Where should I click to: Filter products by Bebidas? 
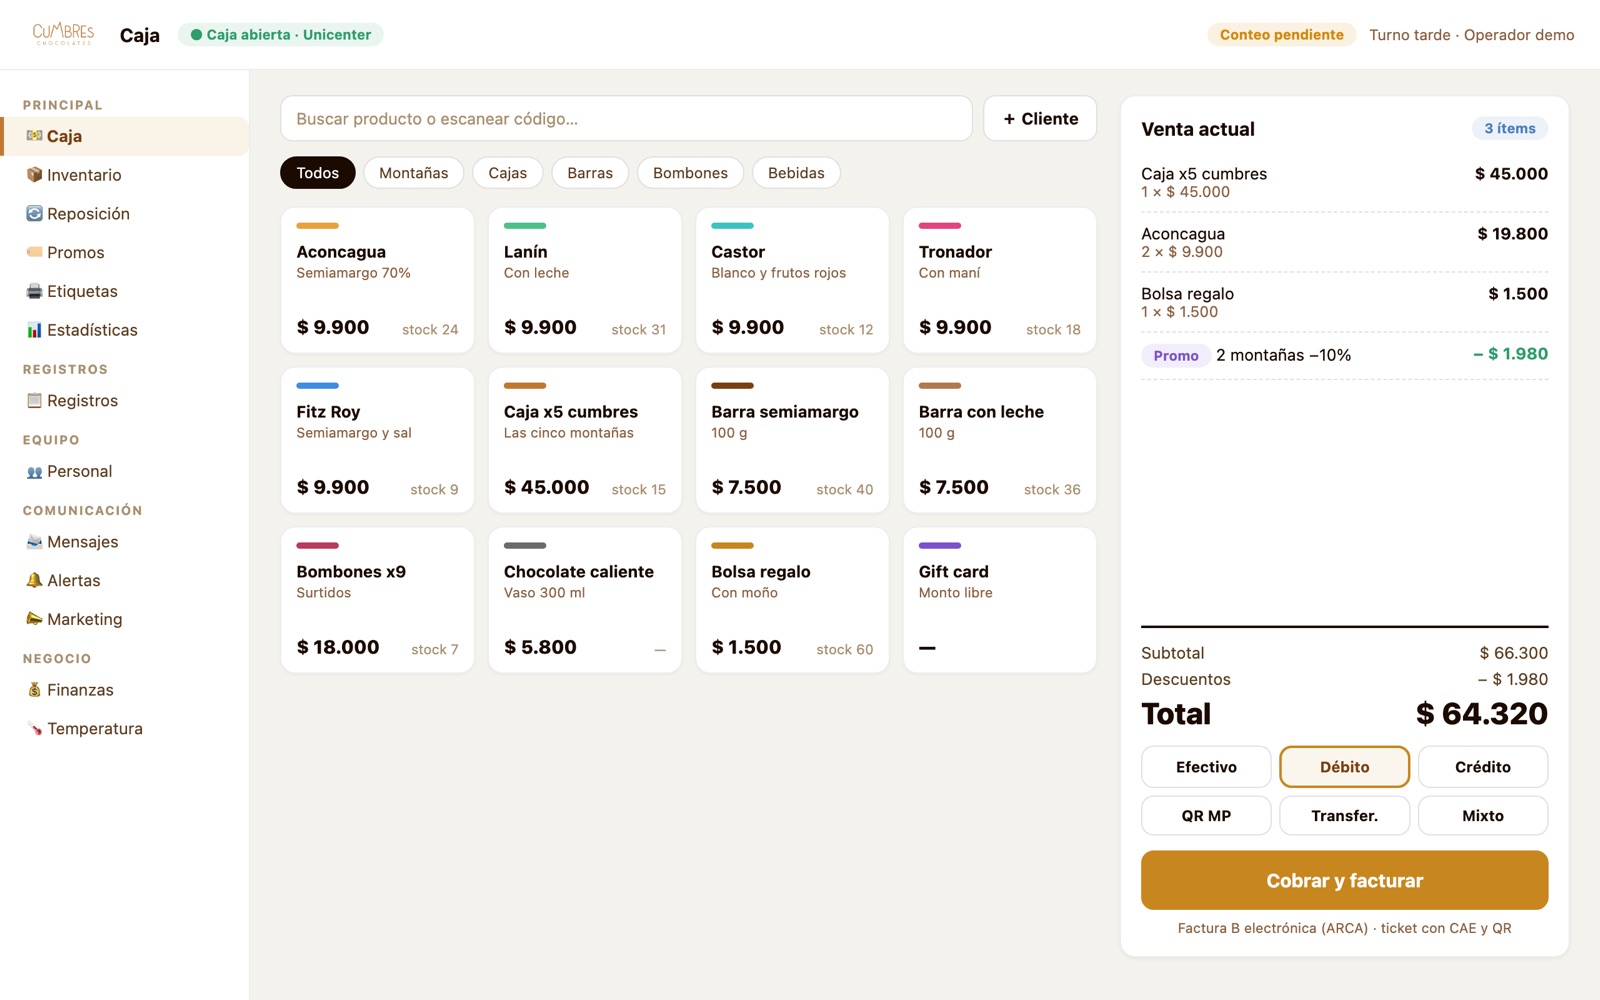796,173
